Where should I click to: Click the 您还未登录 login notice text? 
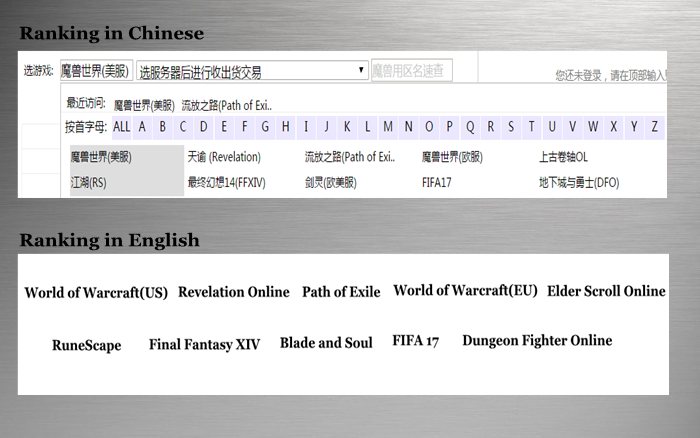[611, 75]
